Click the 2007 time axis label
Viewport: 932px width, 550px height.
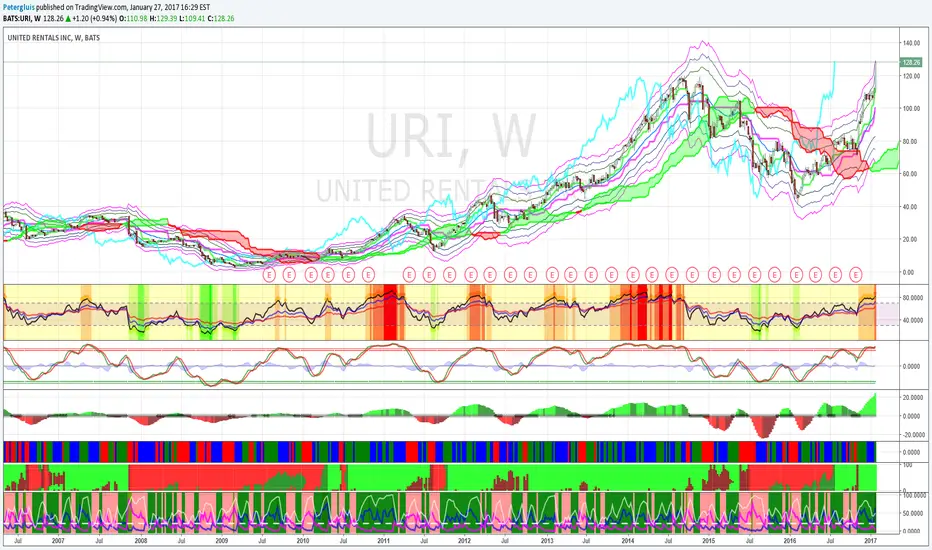pyautogui.click(x=58, y=540)
